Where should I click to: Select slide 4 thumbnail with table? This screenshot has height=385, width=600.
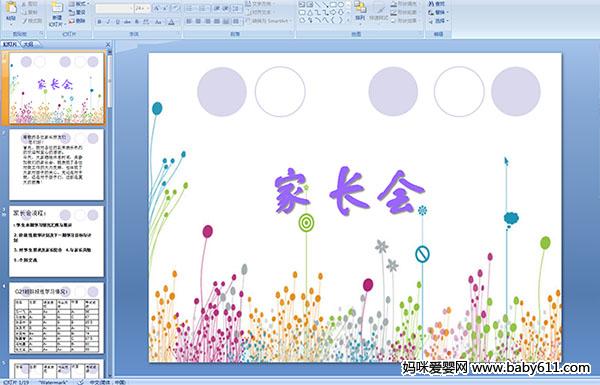56,318
